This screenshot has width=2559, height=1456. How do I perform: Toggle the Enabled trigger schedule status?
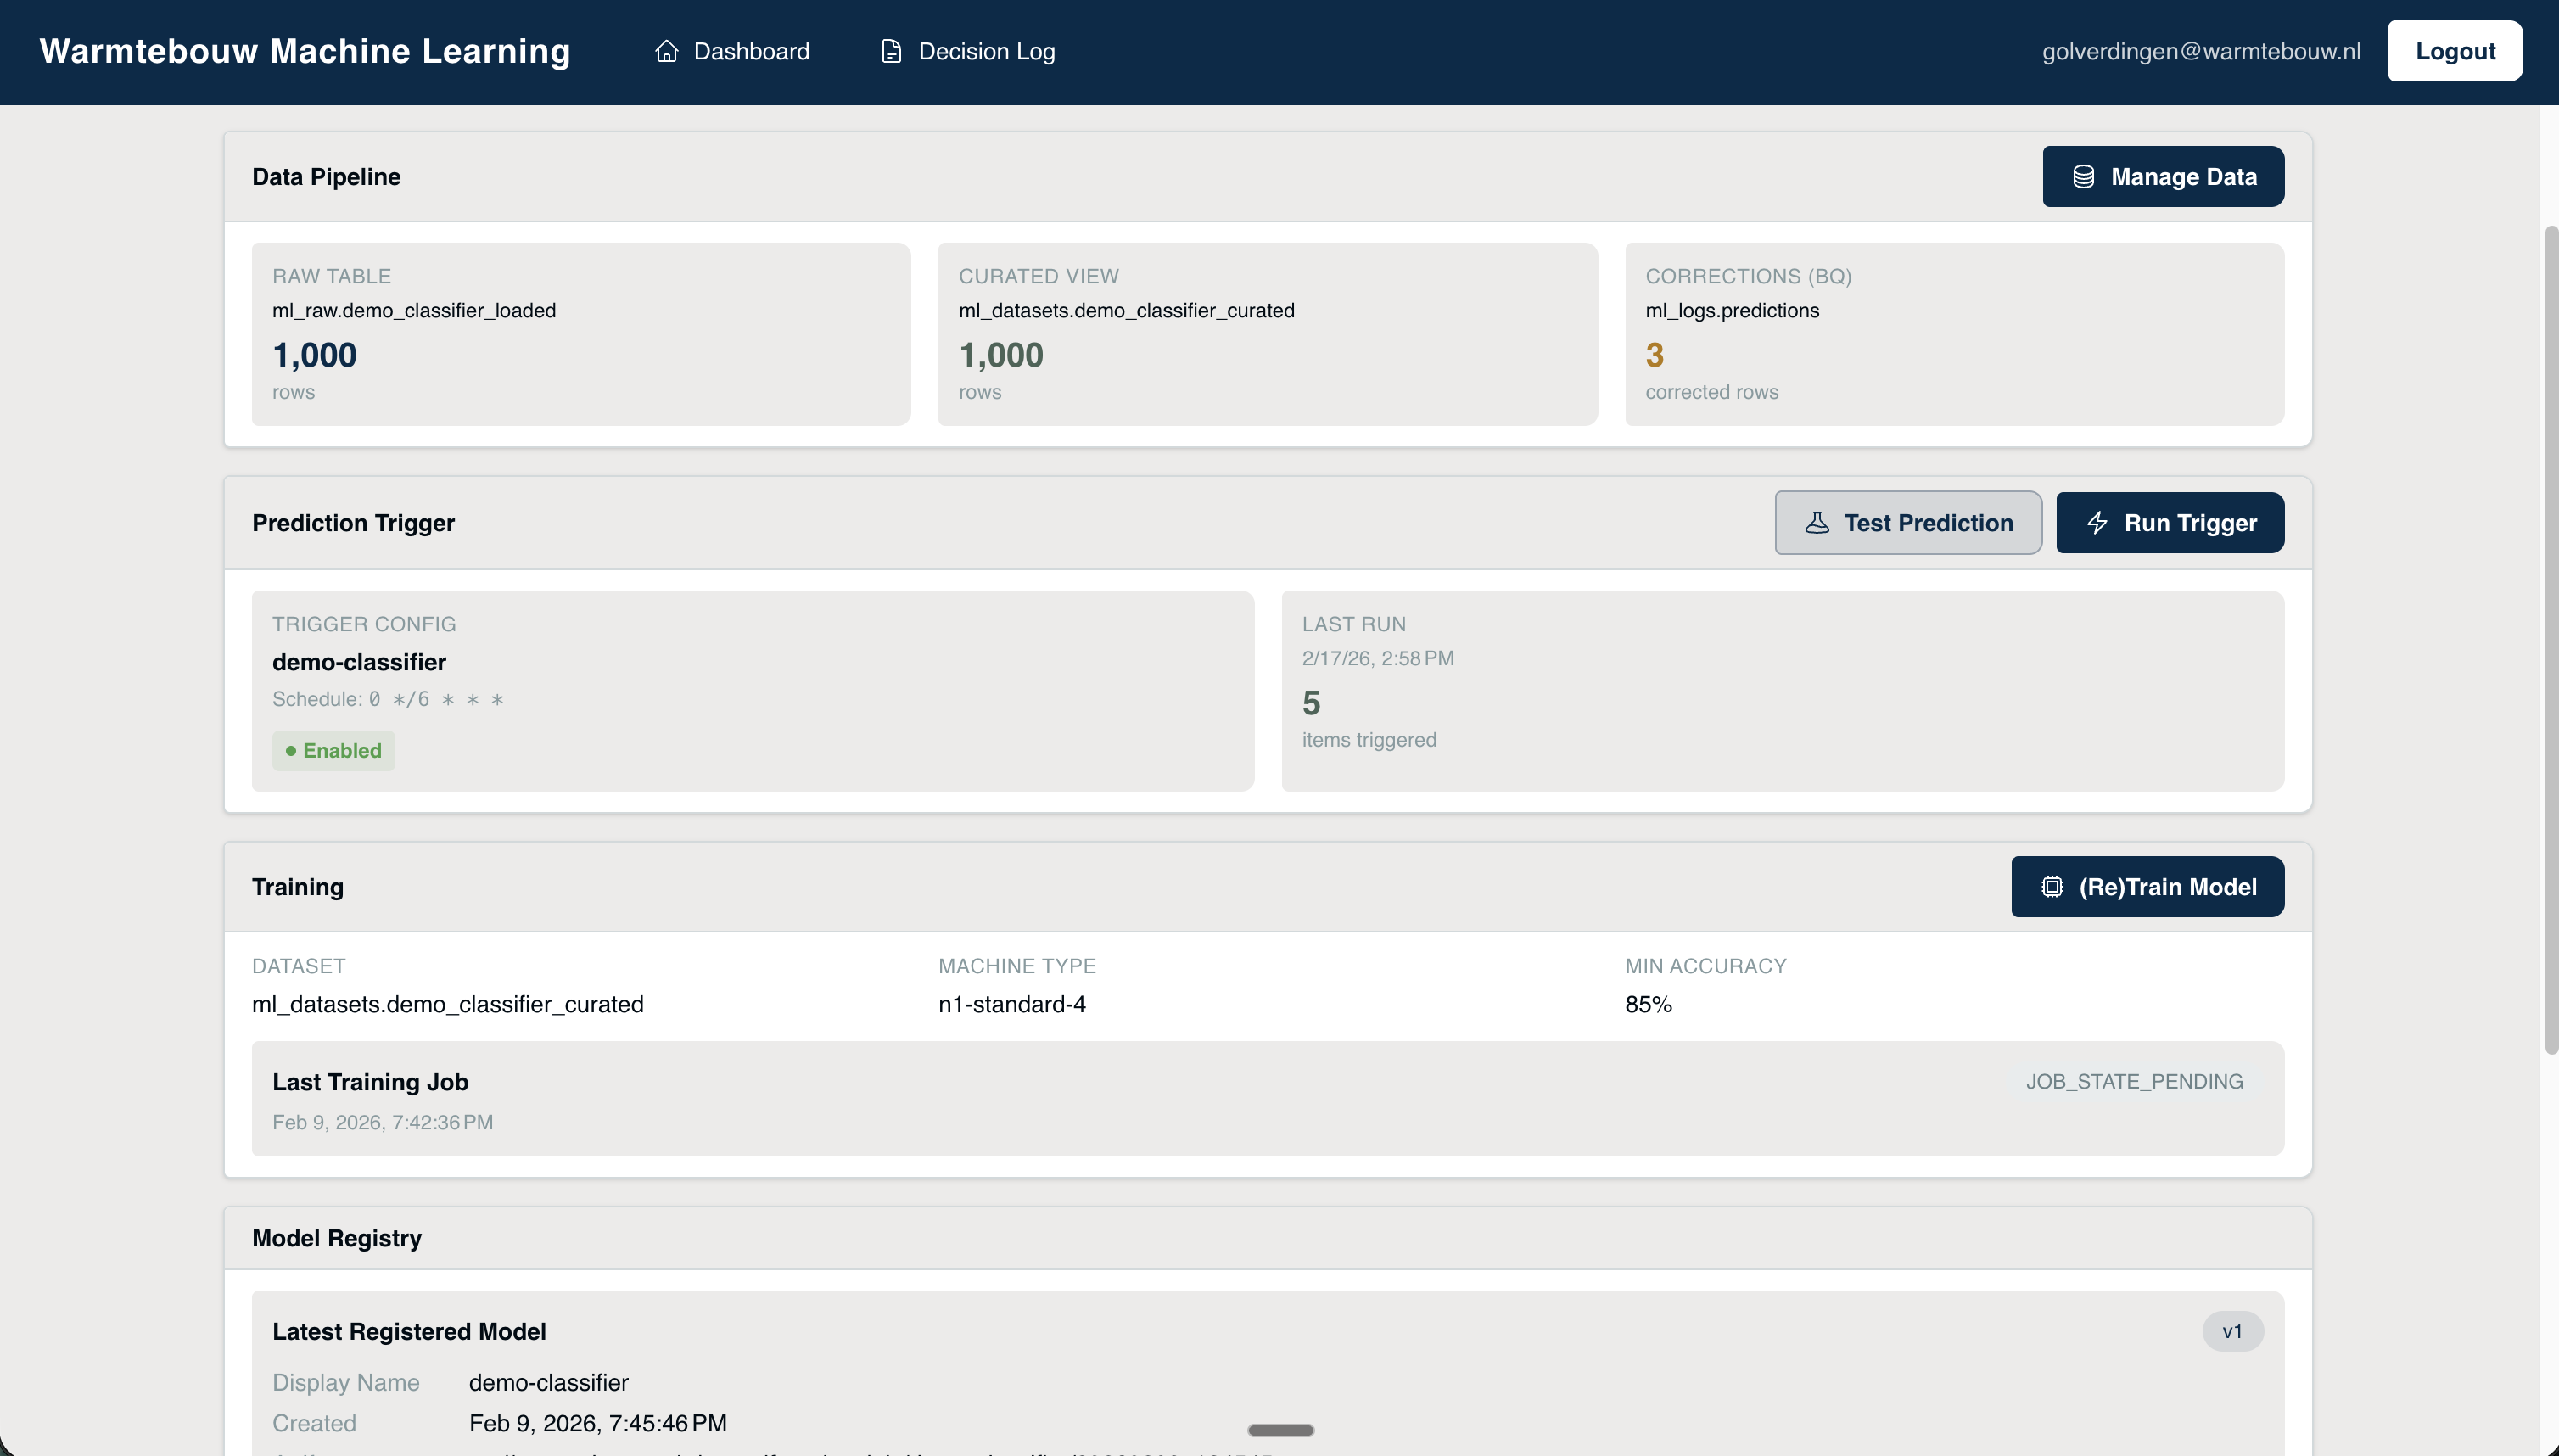pyautogui.click(x=333, y=750)
